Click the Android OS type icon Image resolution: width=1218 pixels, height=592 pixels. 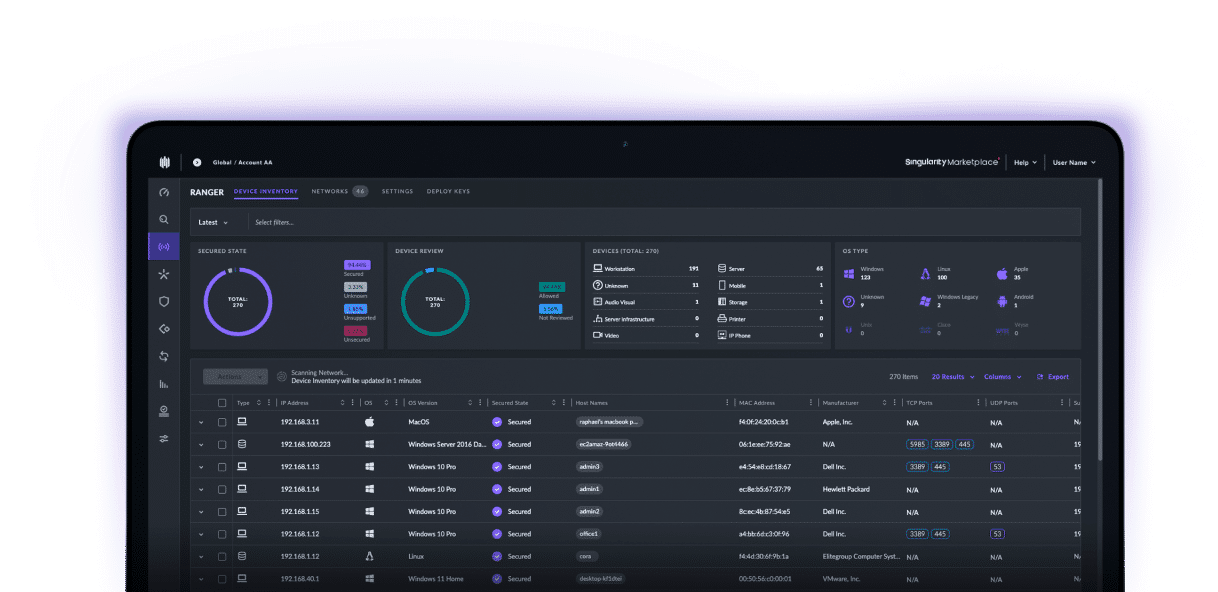1002,301
